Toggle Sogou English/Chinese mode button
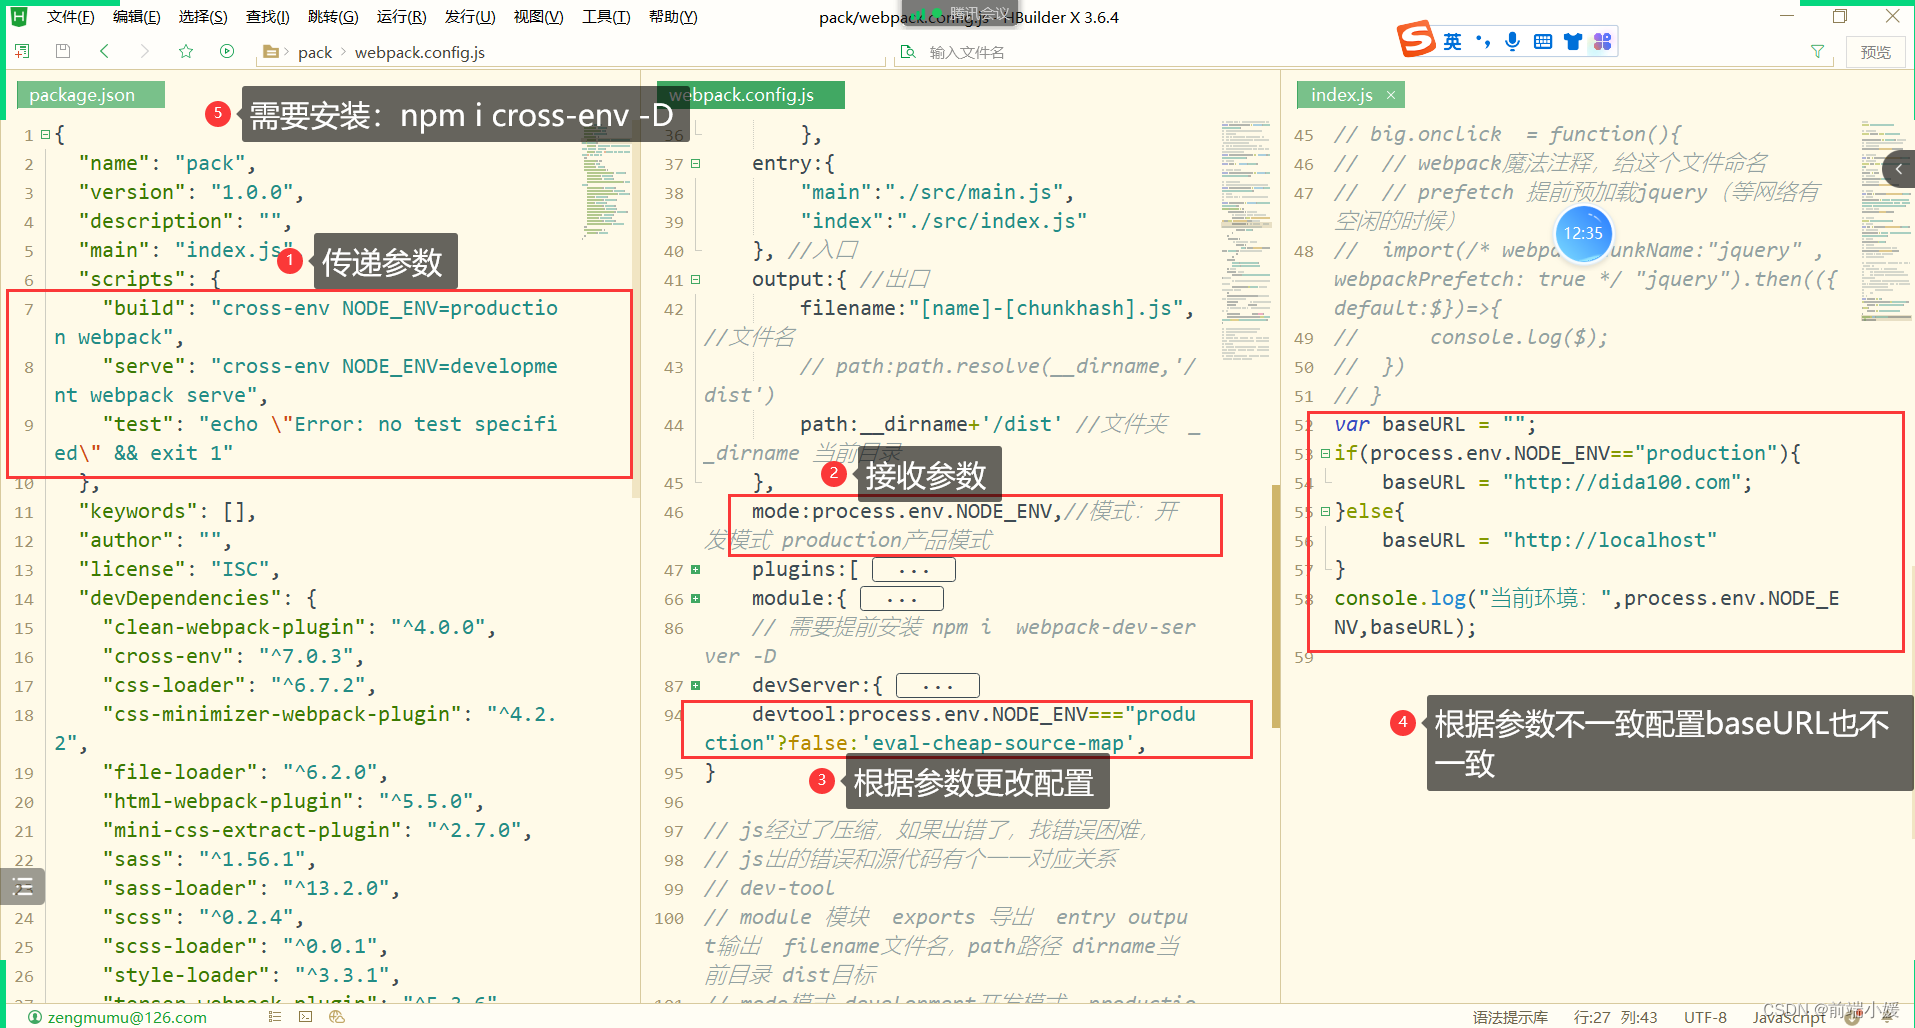 click(1452, 41)
